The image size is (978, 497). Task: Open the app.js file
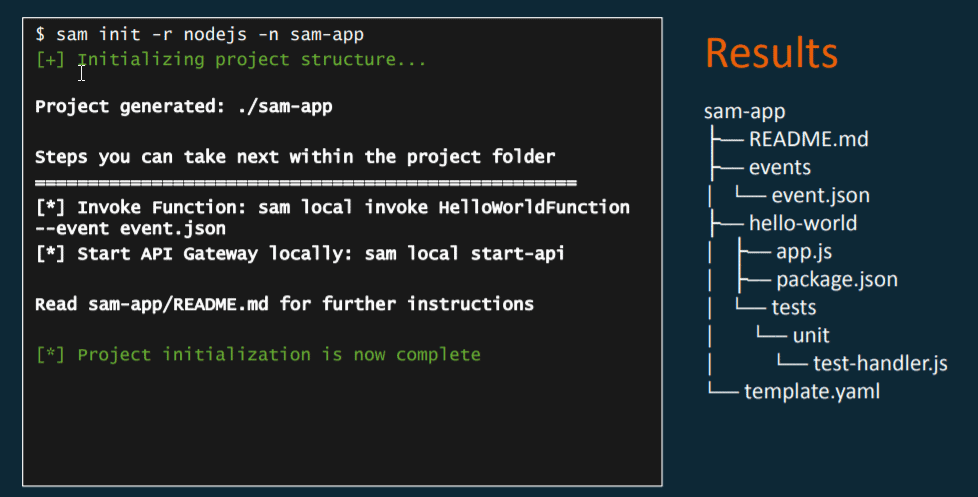[802, 251]
